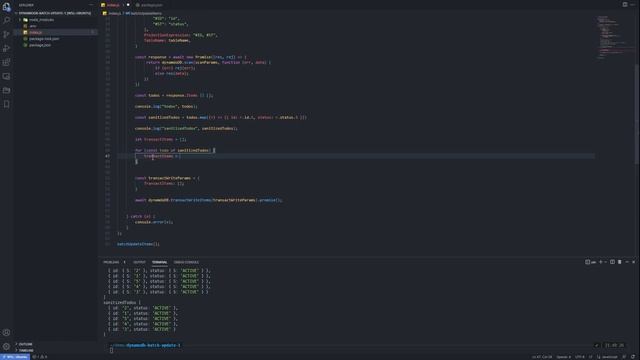Open the Explorer view in activity bar
Image resolution: width=640 pixels, height=360 pixels.
point(6,7)
